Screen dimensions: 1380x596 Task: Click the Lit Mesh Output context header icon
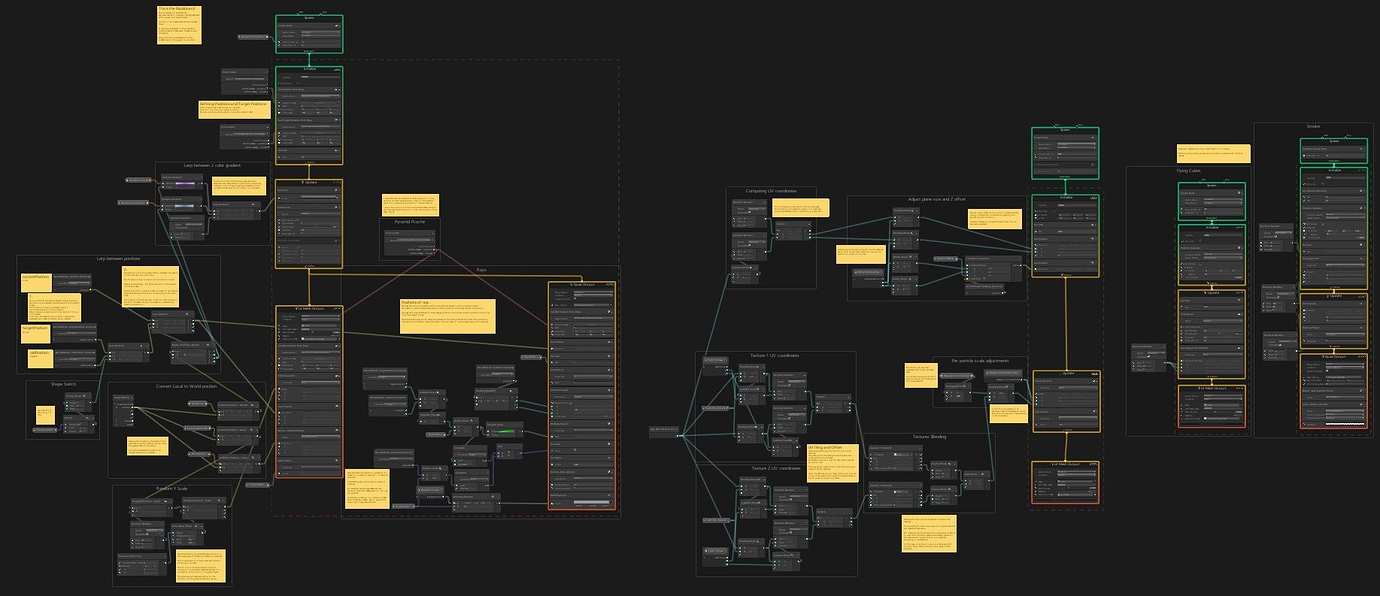(297, 309)
